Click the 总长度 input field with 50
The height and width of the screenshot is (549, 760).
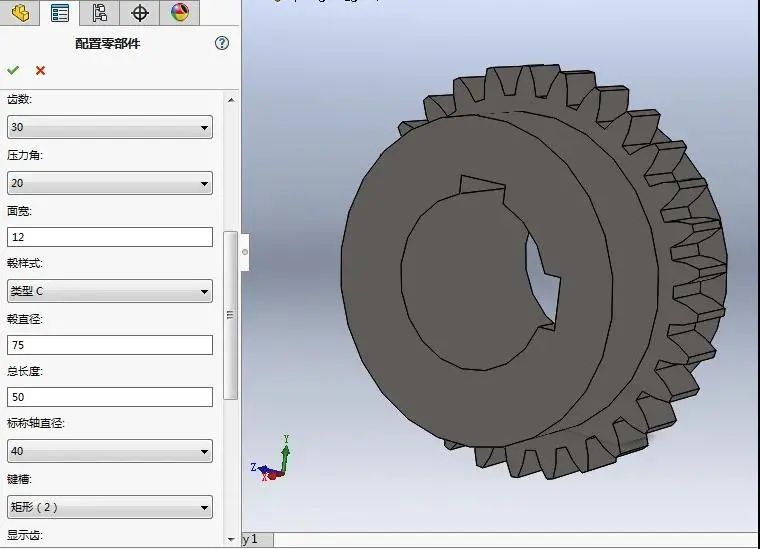109,397
